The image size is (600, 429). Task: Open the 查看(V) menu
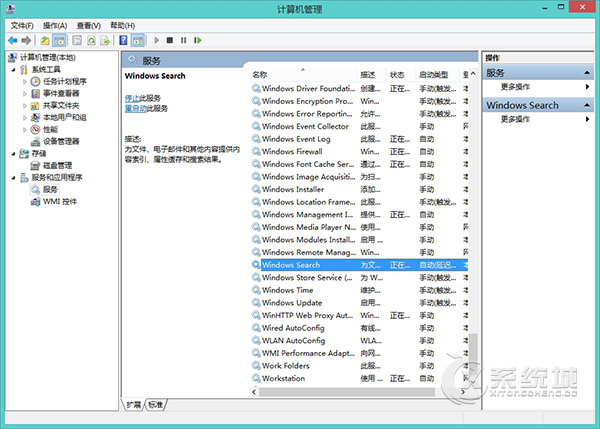(x=88, y=26)
